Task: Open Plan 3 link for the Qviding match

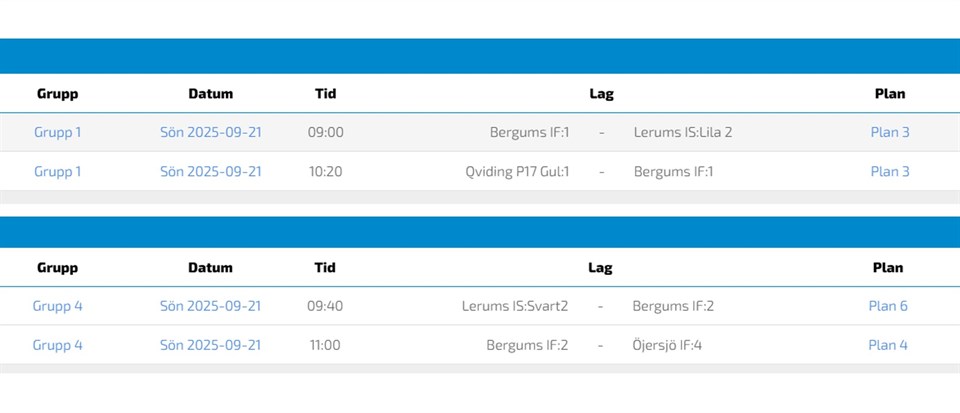Action: tap(890, 171)
